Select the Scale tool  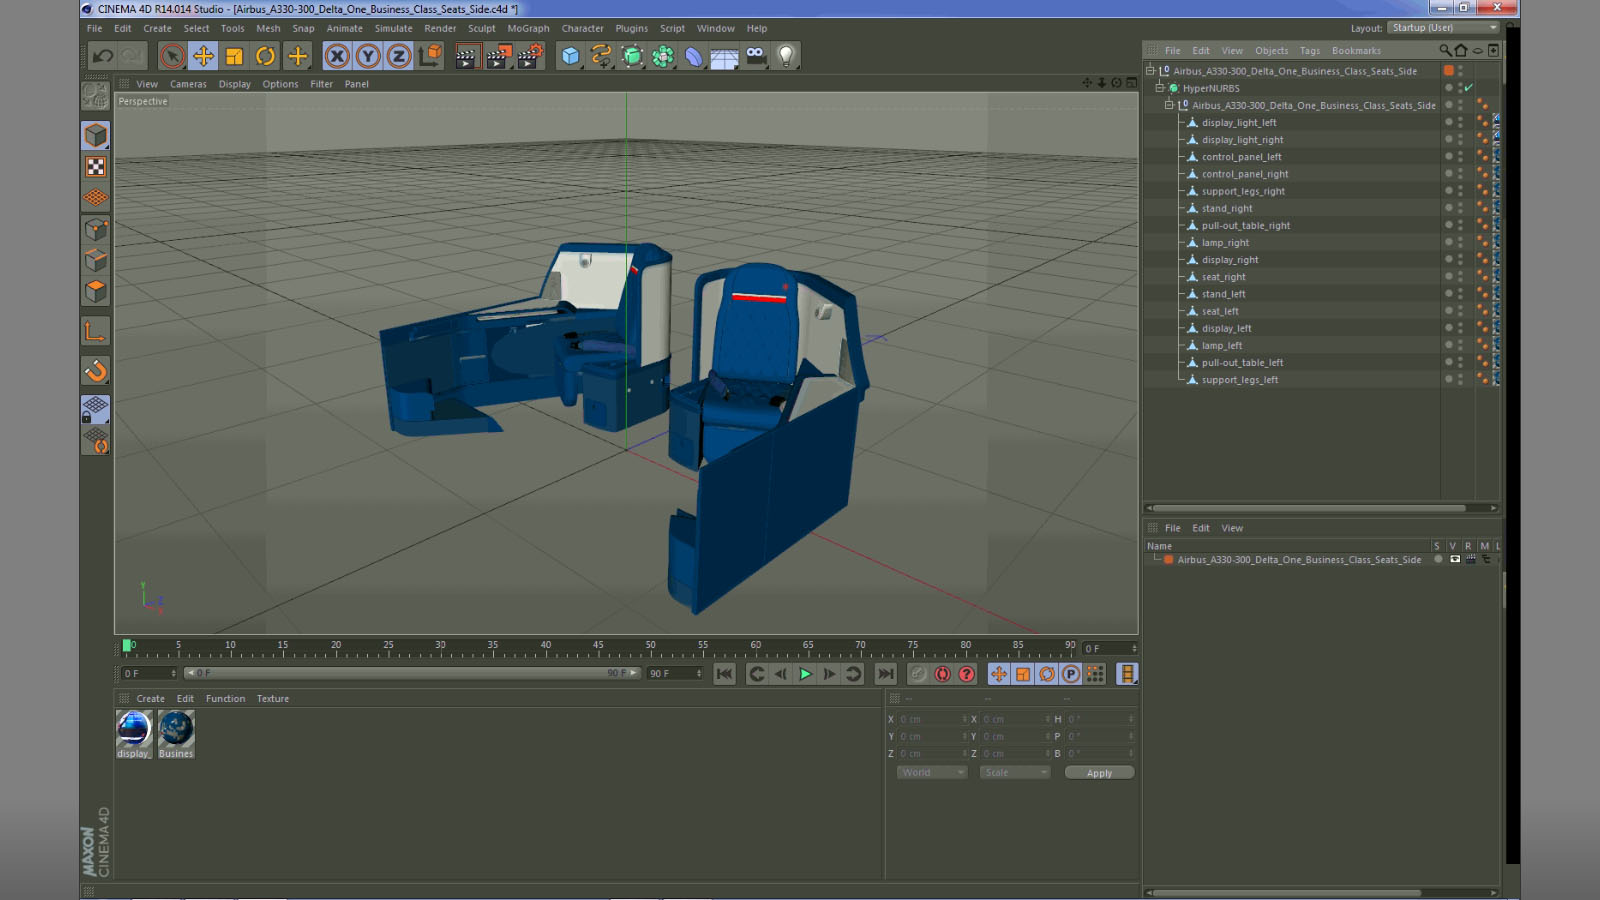234,56
